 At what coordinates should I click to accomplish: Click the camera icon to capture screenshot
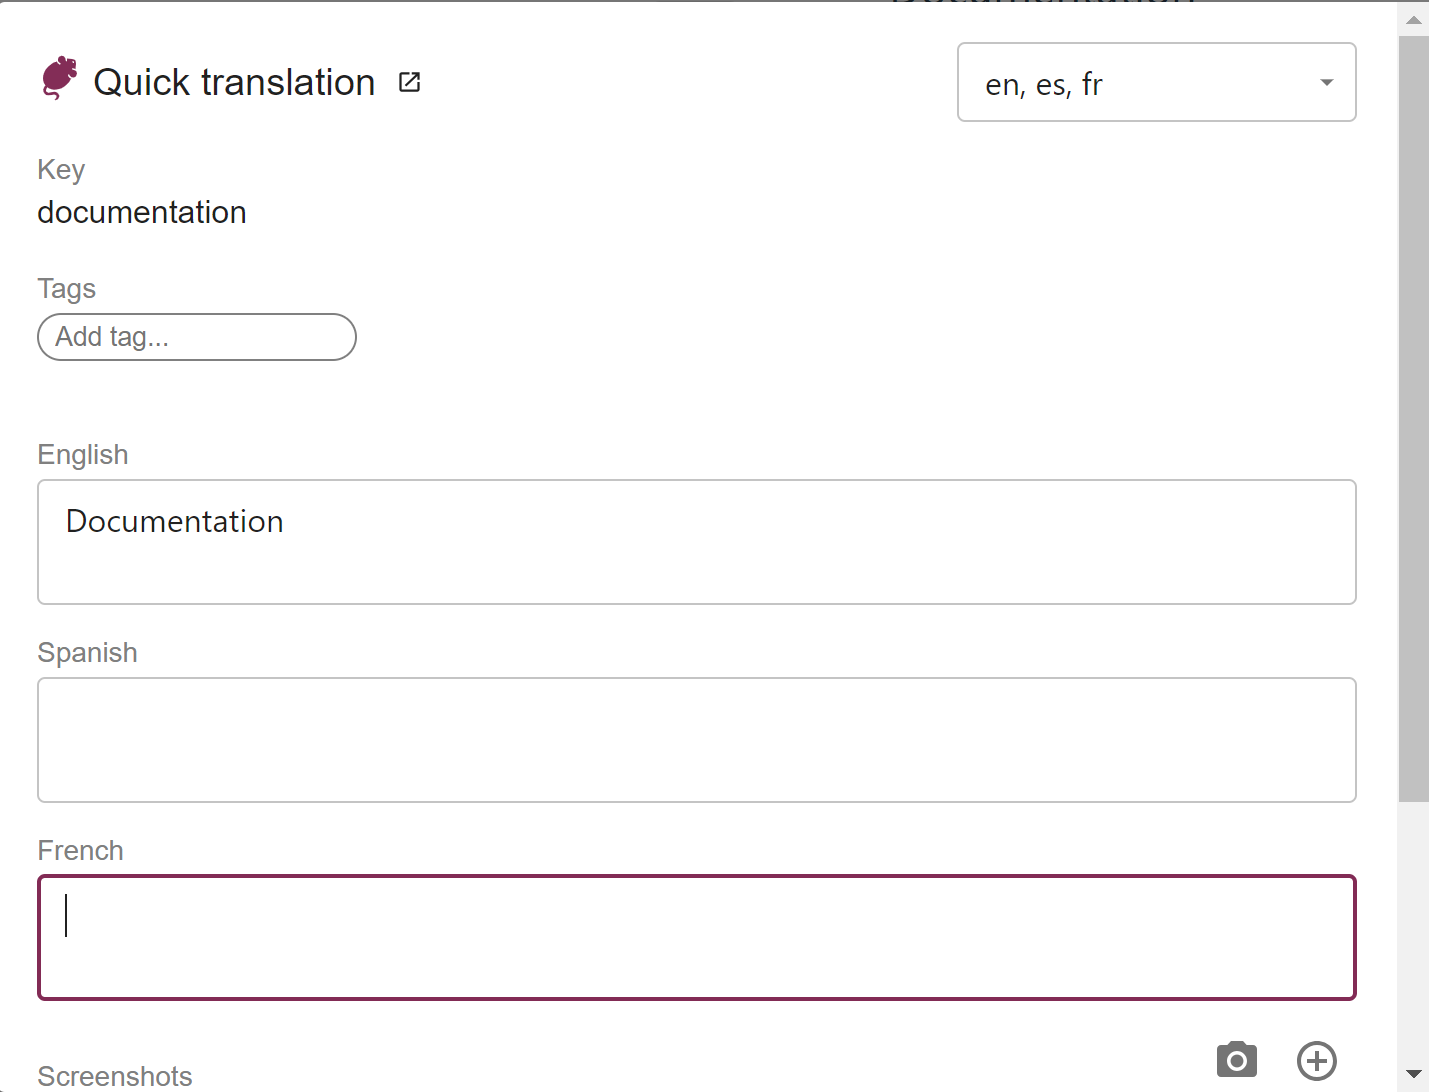point(1236,1061)
